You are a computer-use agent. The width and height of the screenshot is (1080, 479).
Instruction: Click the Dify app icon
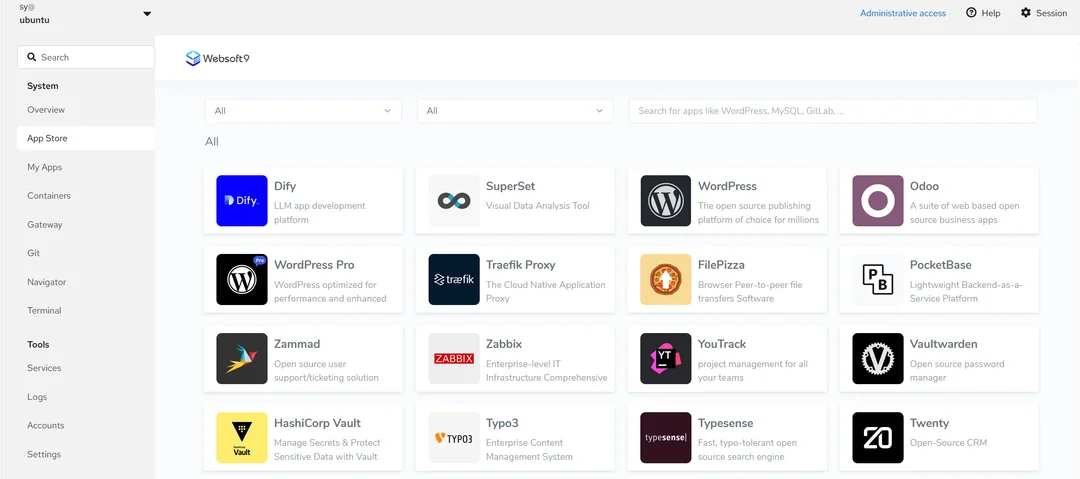coord(242,201)
